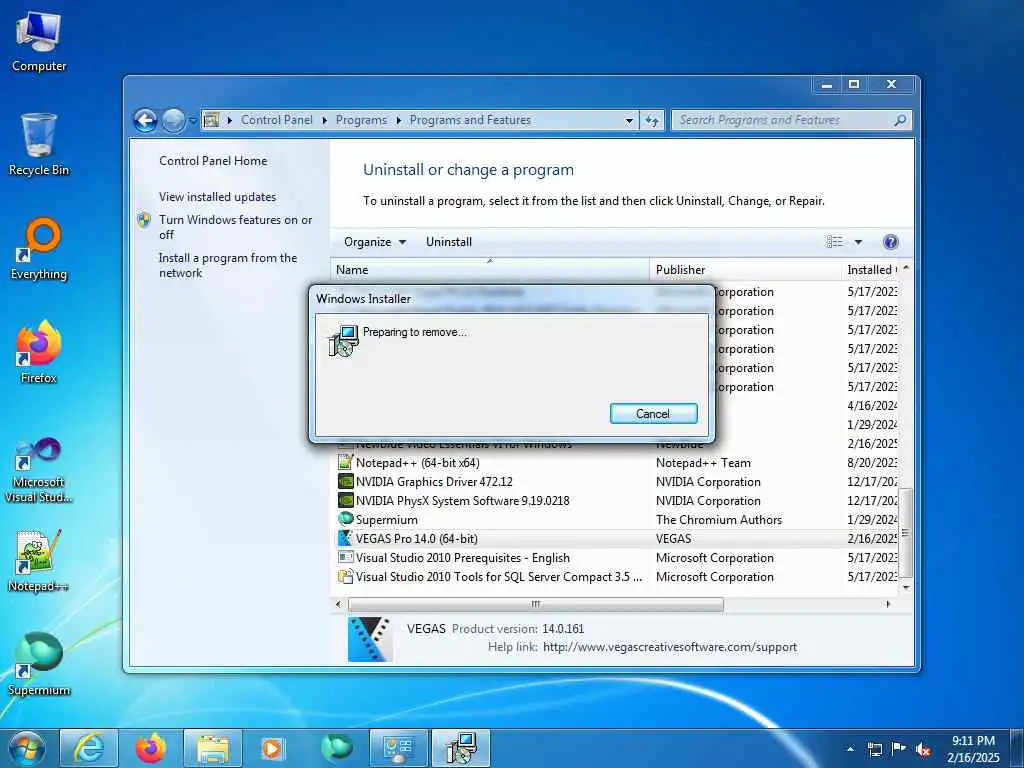Click the Programs and Features breadcrumb
The width and height of the screenshot is (1024, 768).
[x=470, y=120]
